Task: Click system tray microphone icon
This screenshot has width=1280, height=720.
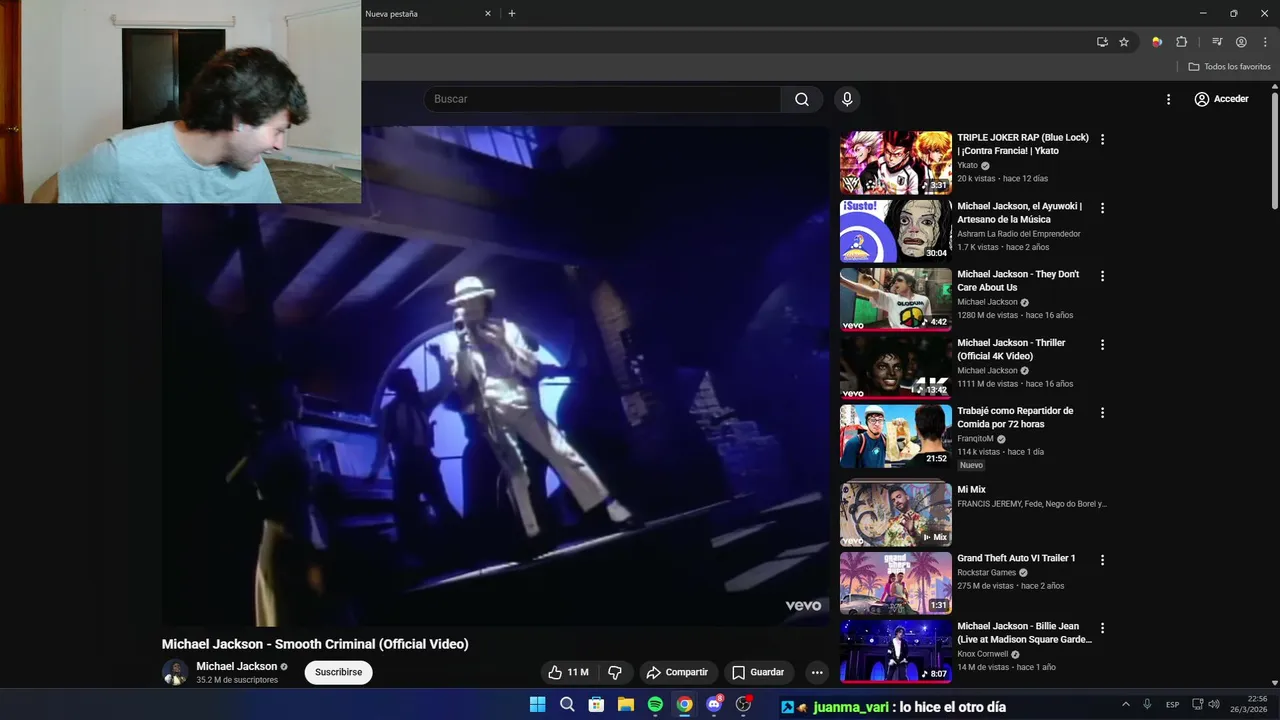Action: point(1147,705)
